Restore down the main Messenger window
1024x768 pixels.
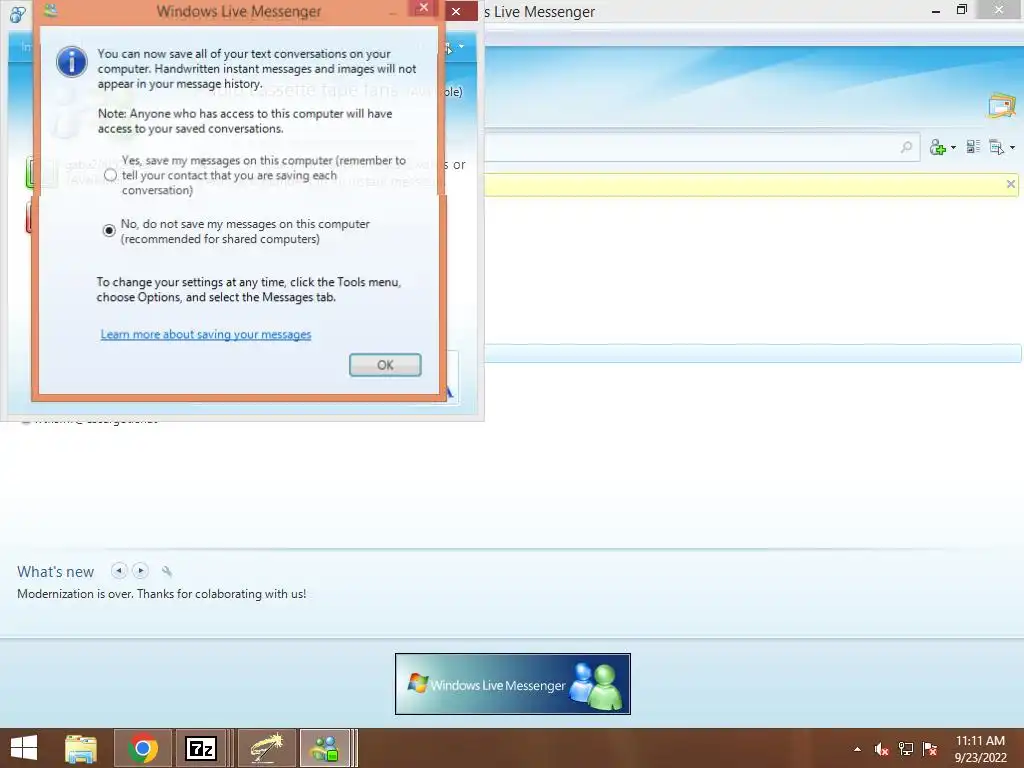962,10
